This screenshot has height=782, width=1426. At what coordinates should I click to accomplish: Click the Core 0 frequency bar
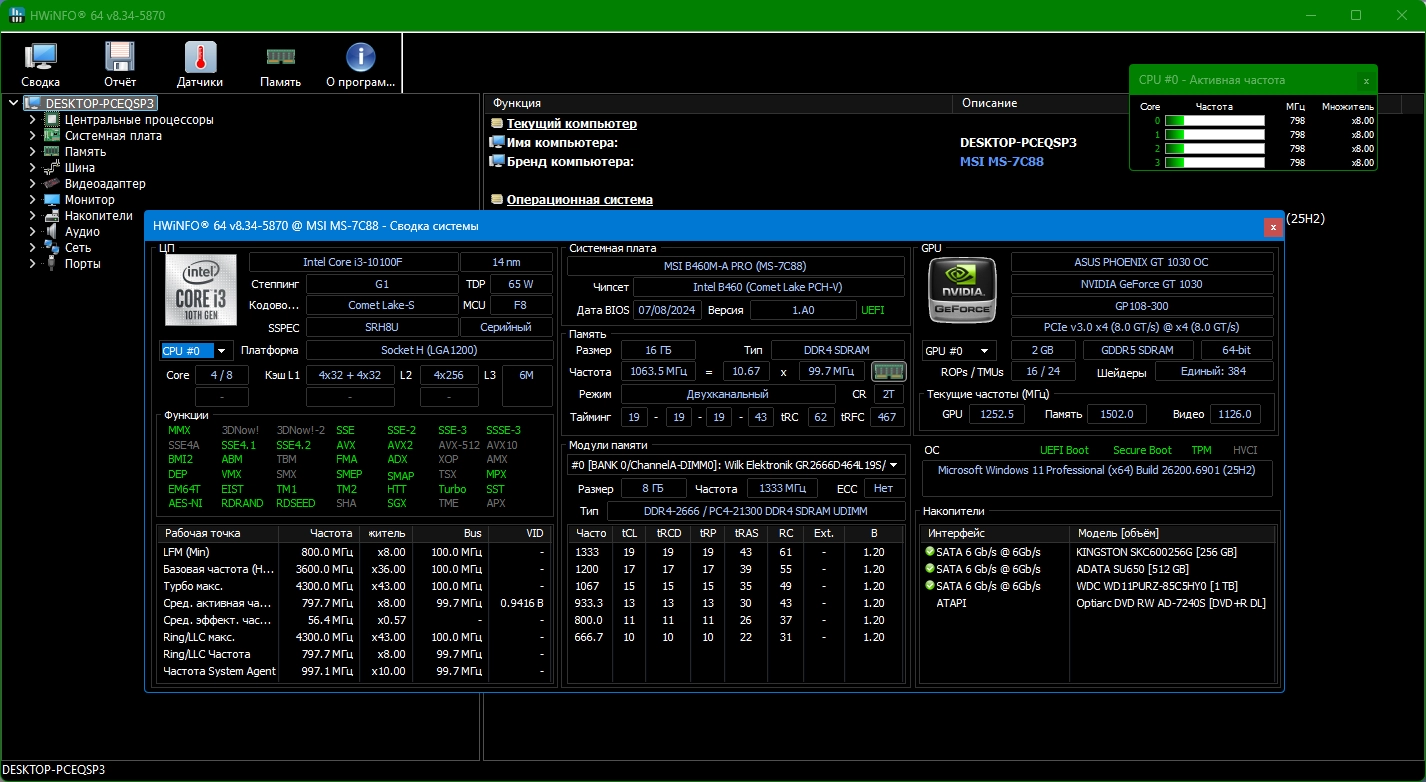pyautogui.click(x=1214, y=120)
